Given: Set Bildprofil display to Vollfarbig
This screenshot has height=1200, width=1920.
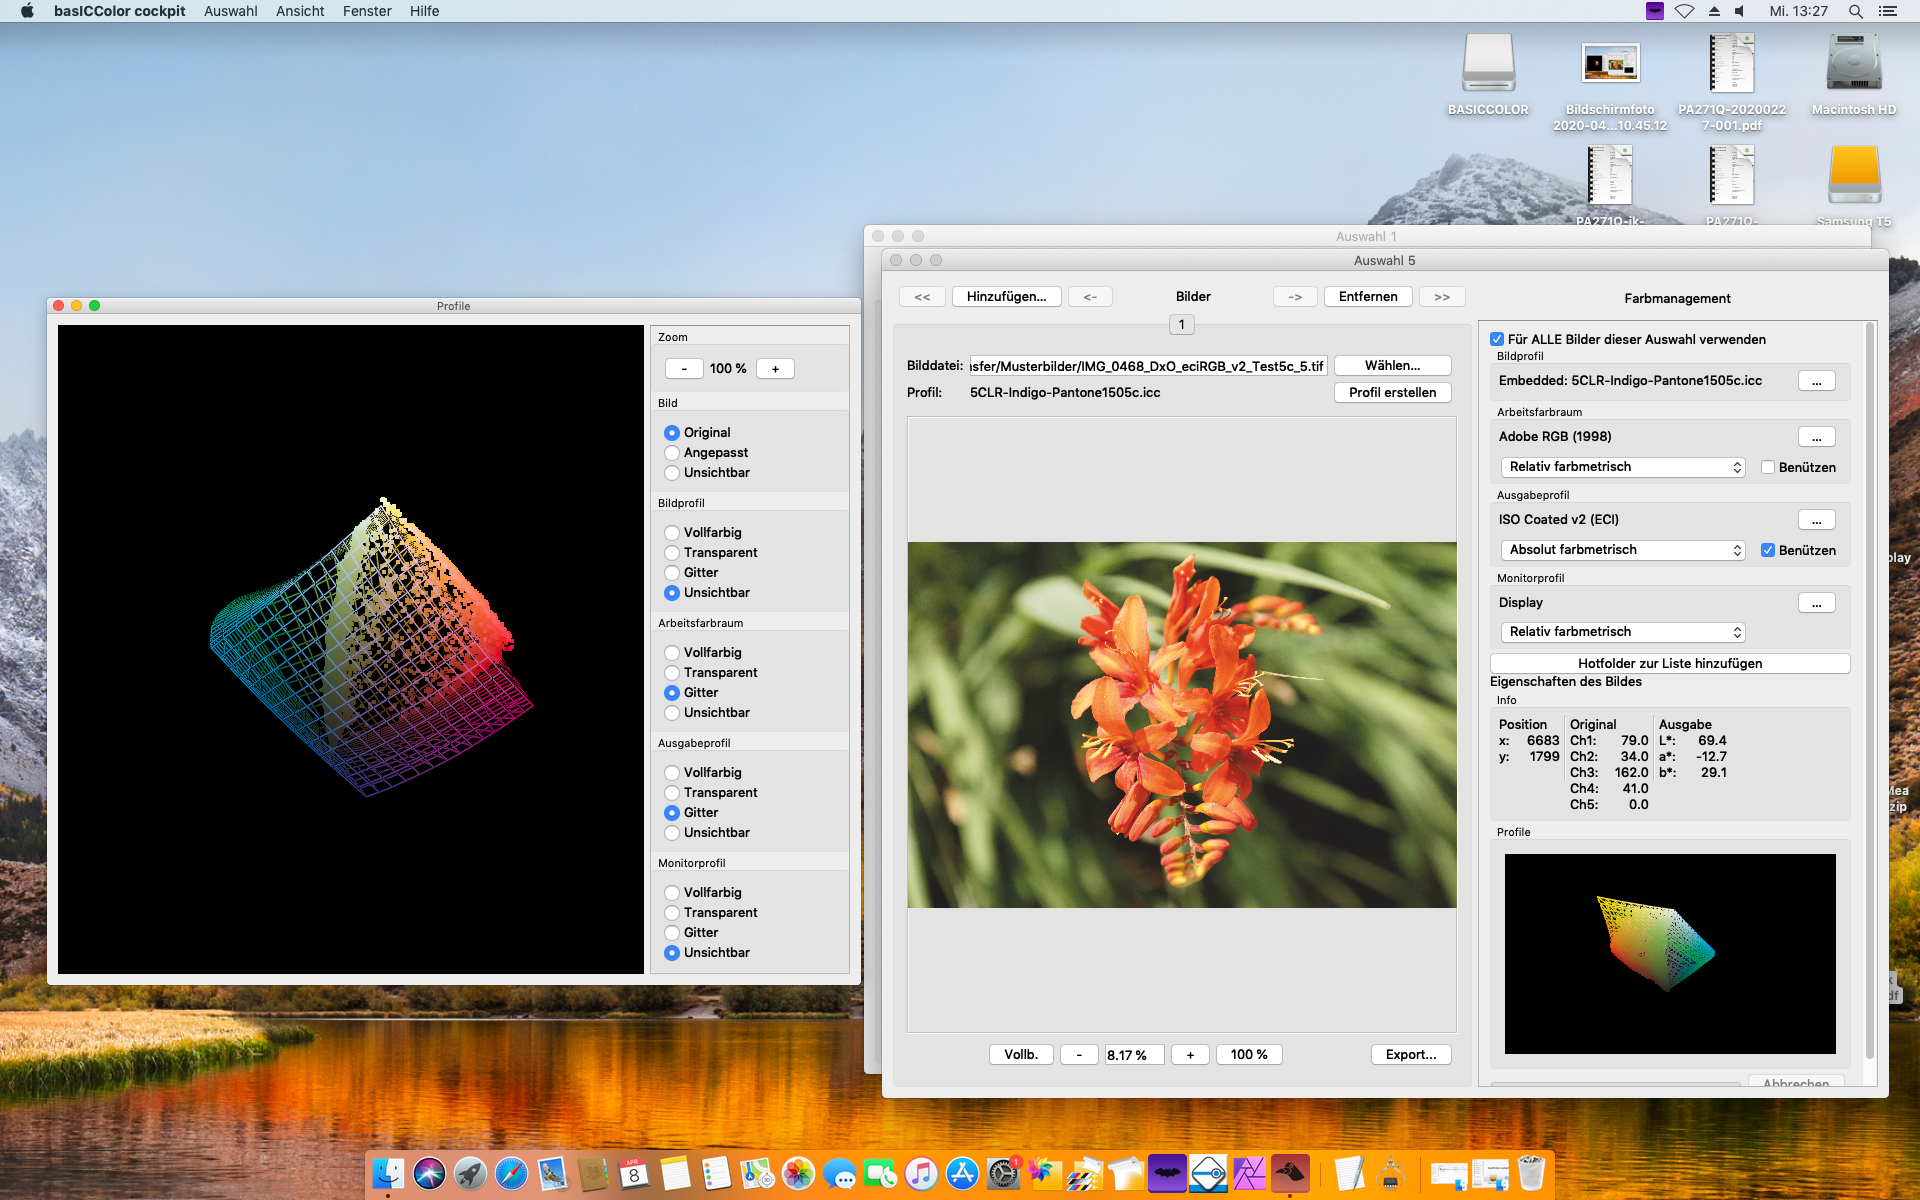Looking at the screenshot, I should coord(672,533).
